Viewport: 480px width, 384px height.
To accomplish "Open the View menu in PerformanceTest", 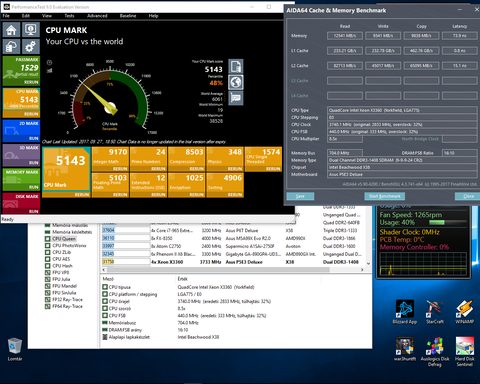I will point(47,16).
